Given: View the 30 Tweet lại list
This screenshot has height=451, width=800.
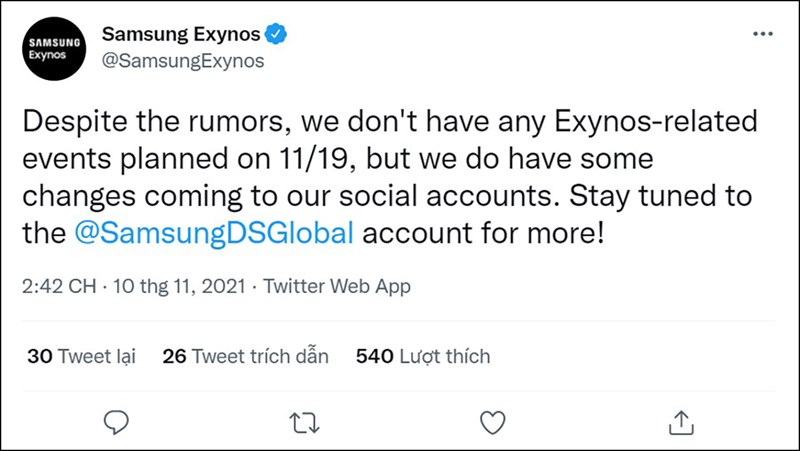Looking at the screenshot, I should (81, 356).
